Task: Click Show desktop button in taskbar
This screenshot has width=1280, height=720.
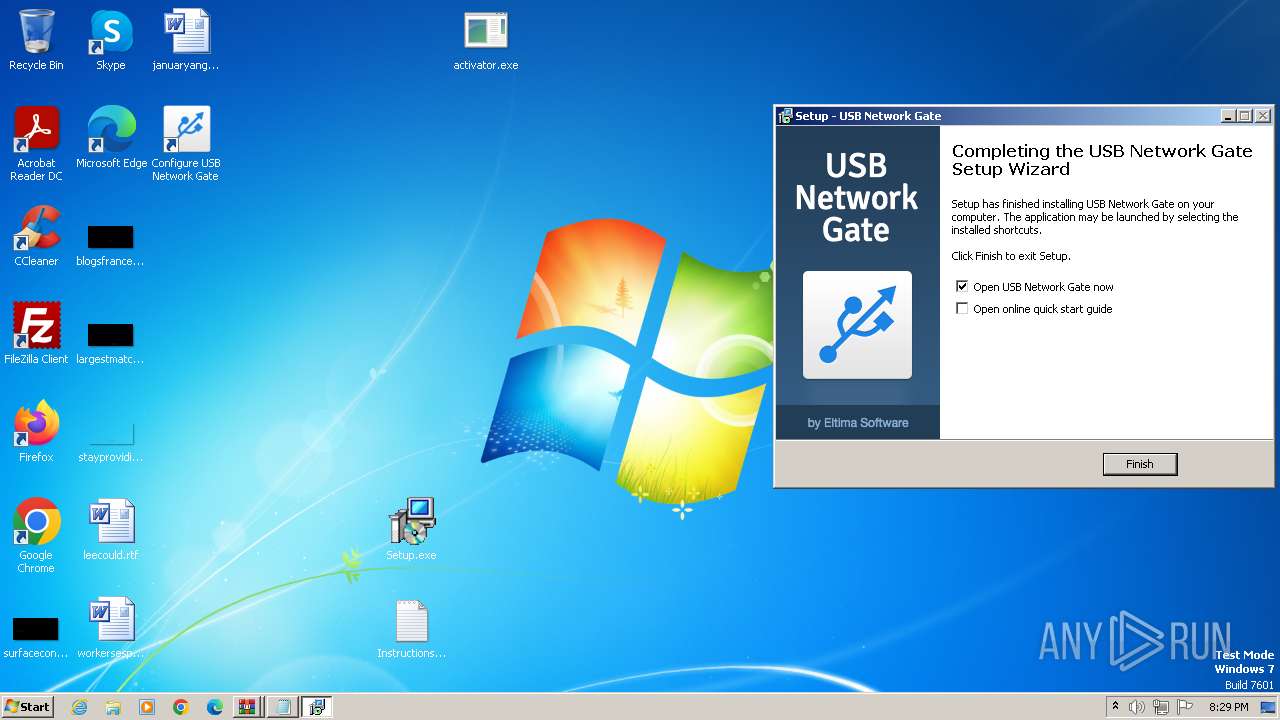Action: pos(1268,707)
